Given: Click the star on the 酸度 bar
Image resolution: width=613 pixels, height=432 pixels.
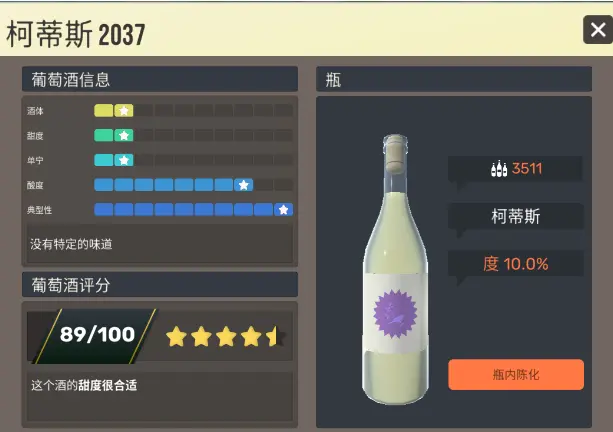Looking at the screenshot, I should [x=244, y=185].
